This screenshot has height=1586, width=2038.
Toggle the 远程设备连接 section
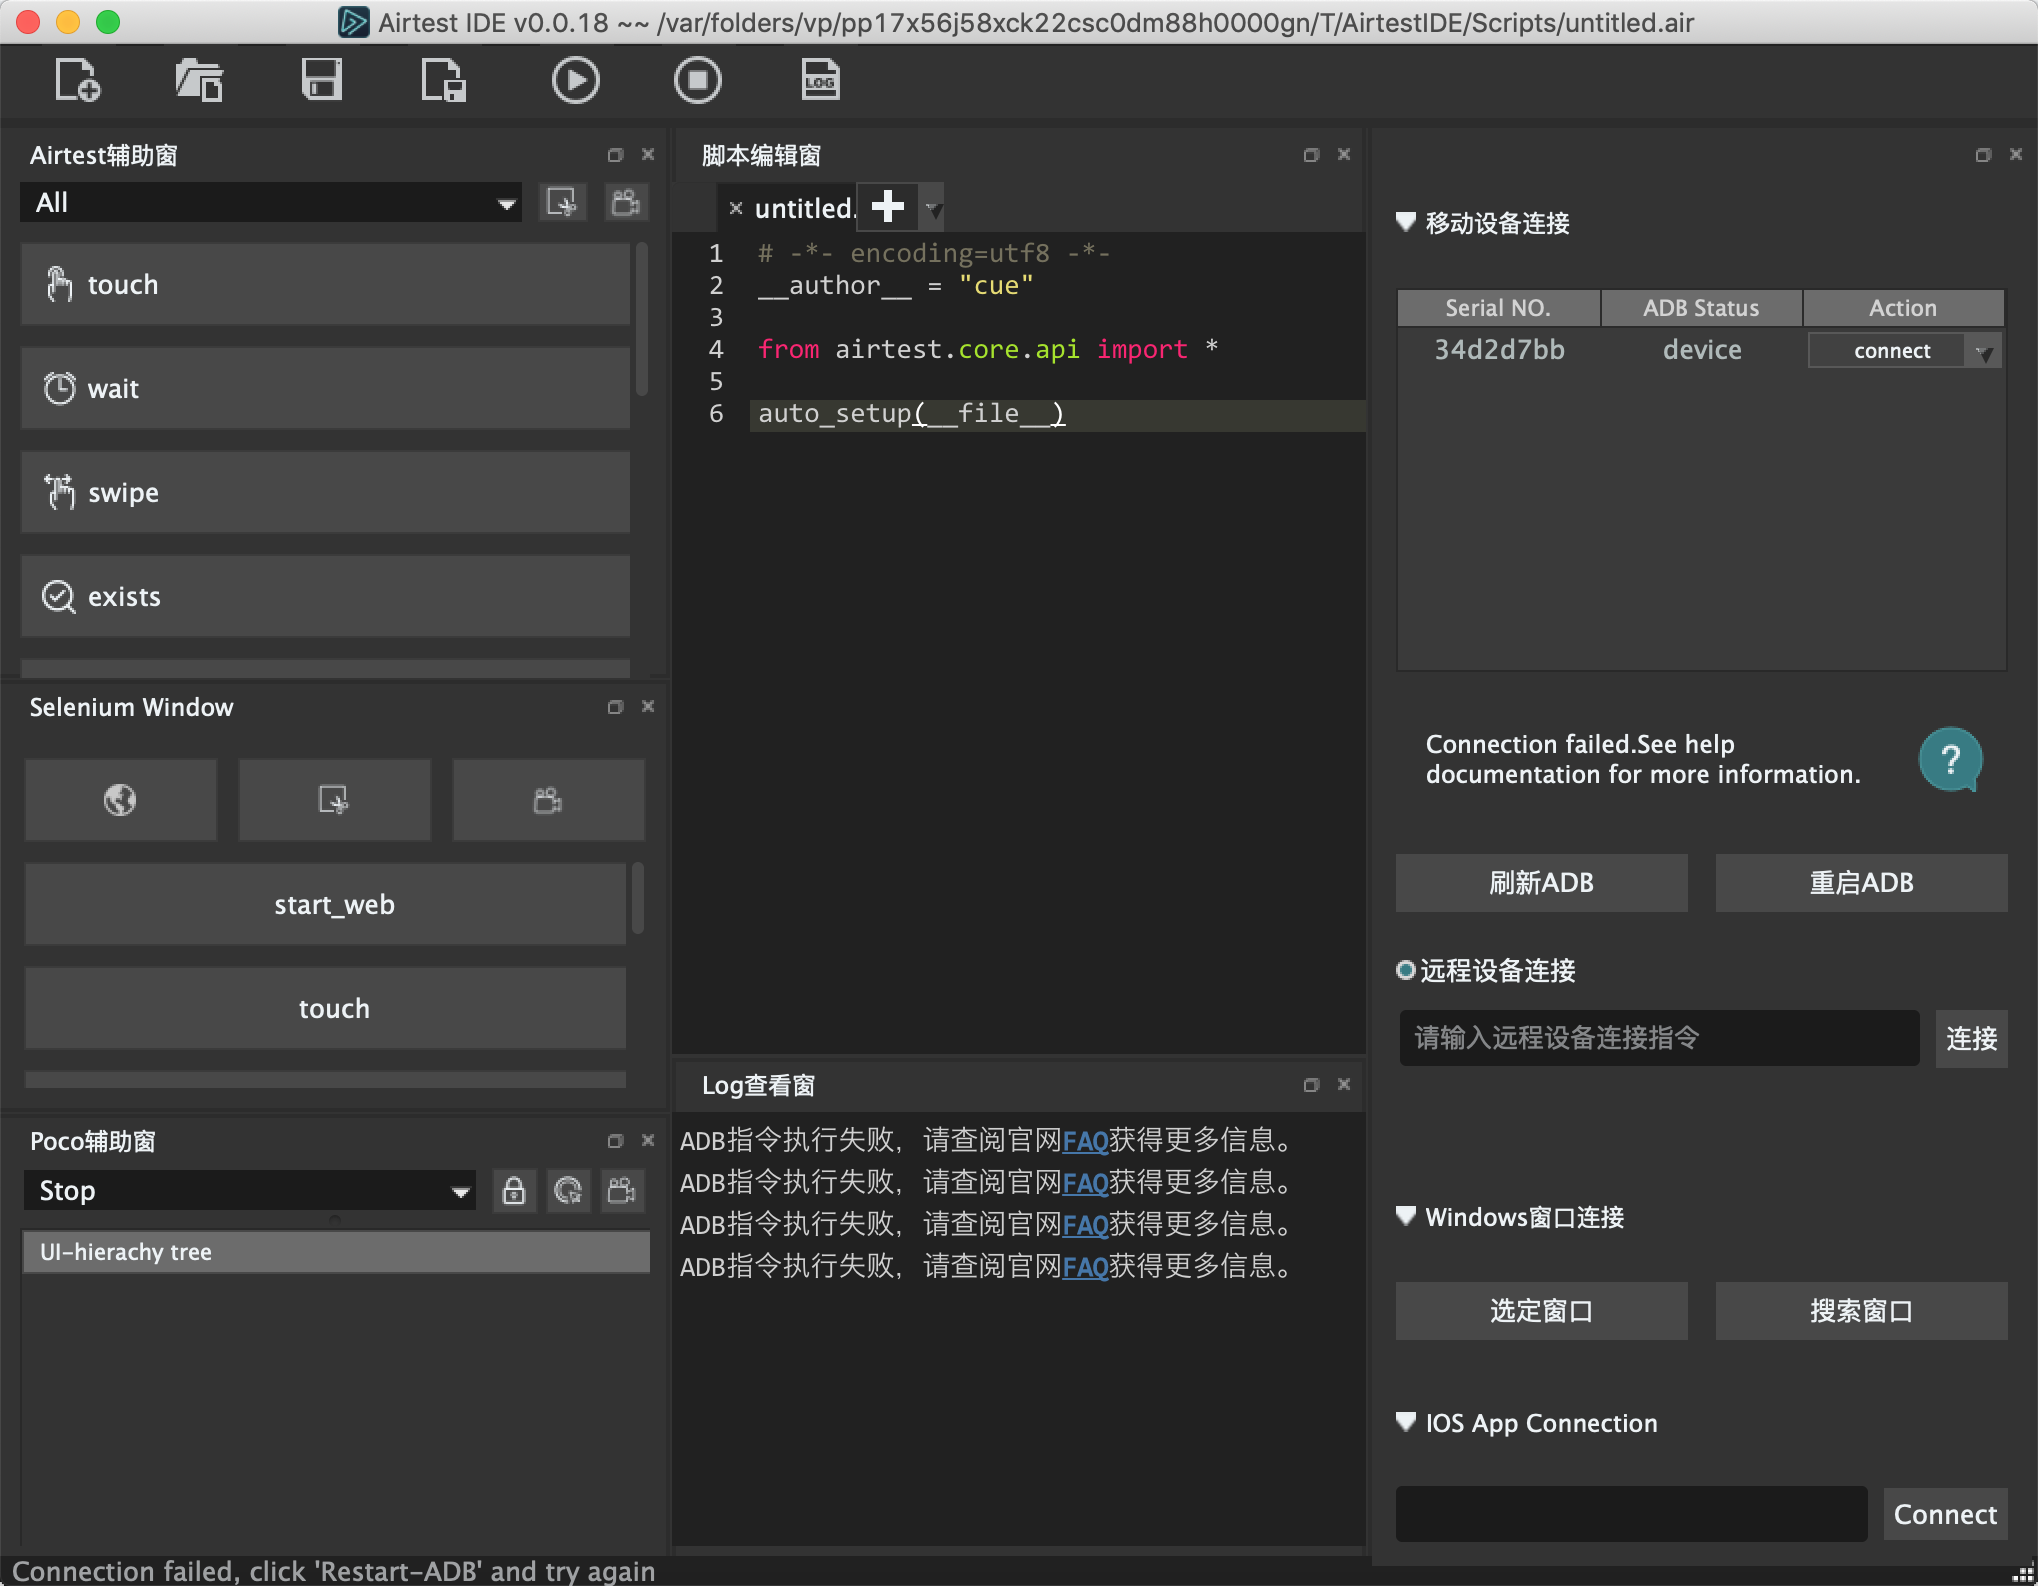1405,970
